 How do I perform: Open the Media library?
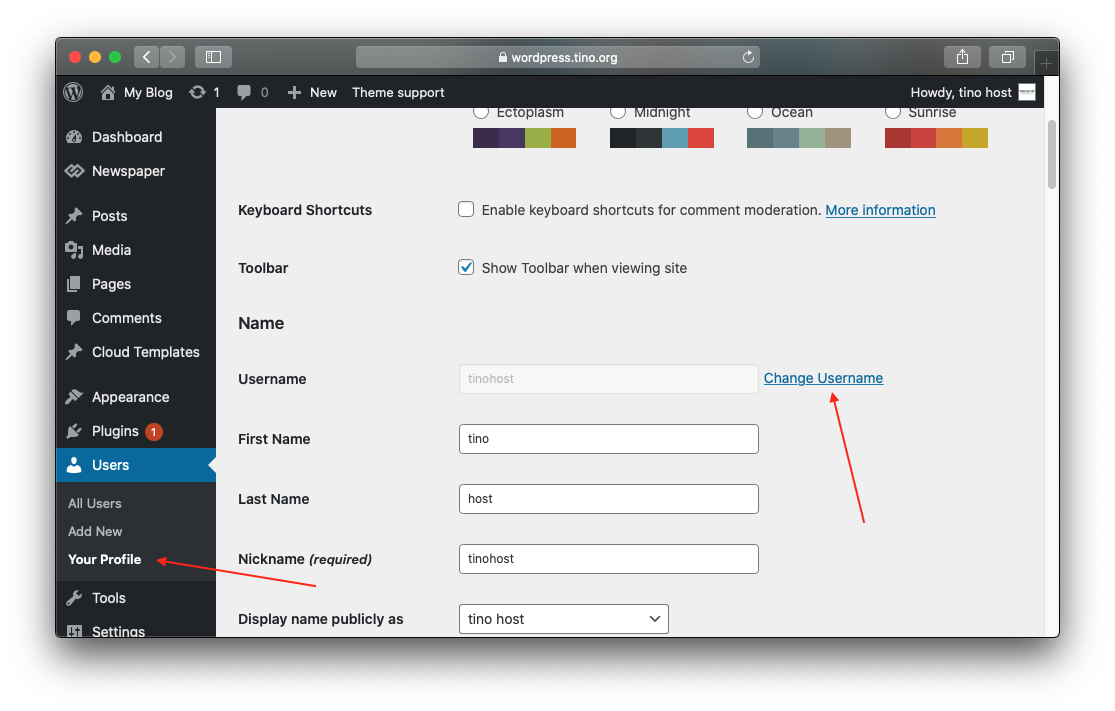click(x=112, y=249)
